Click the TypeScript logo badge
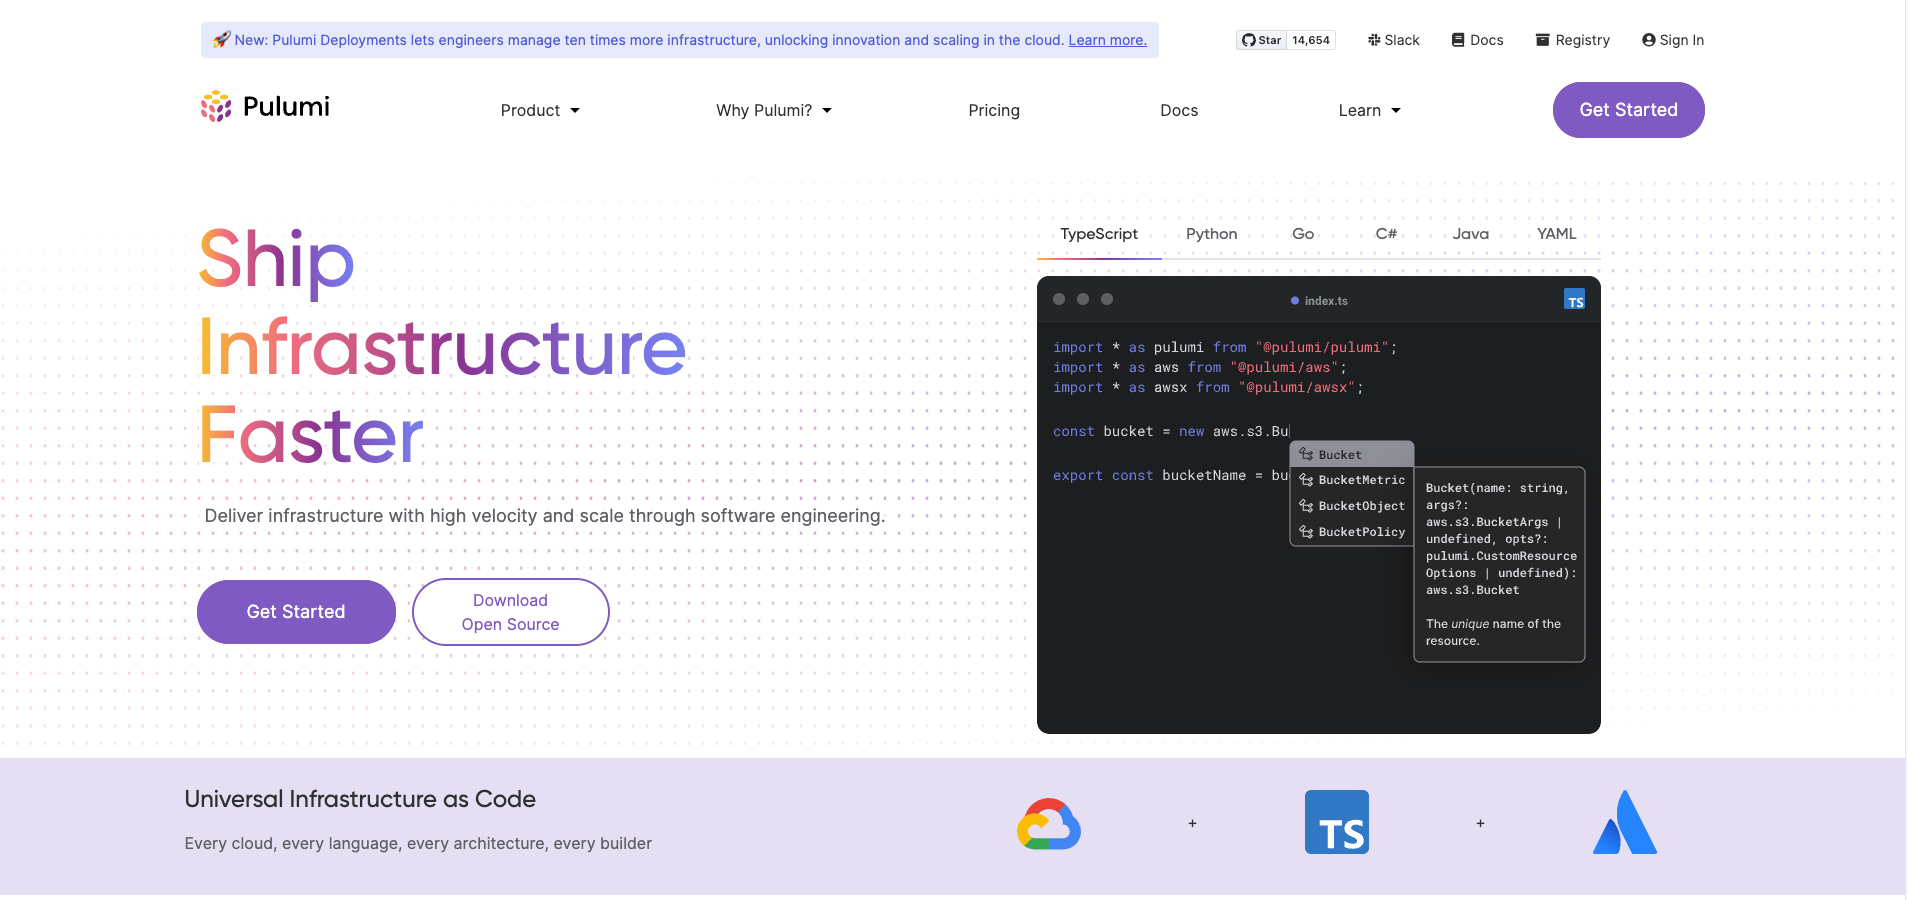Screen dimensions: 1908x900 click(x=1337, y=821)
